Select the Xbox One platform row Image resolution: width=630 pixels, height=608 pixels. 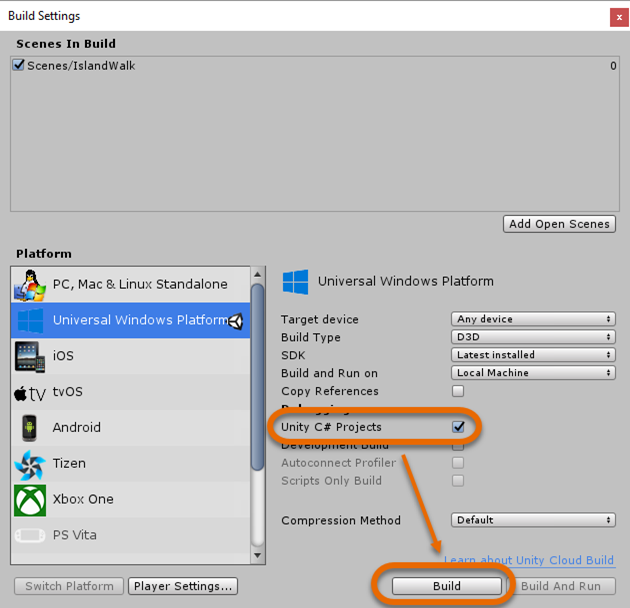pos(131,499)
